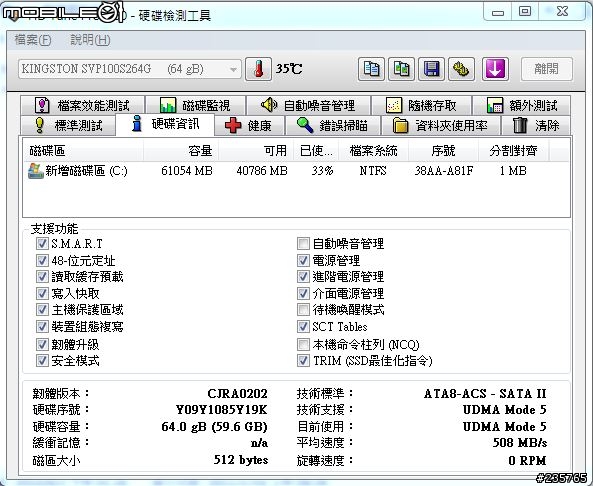
Task: Click the copy info document toolbar icon
Action: [371, 69]
